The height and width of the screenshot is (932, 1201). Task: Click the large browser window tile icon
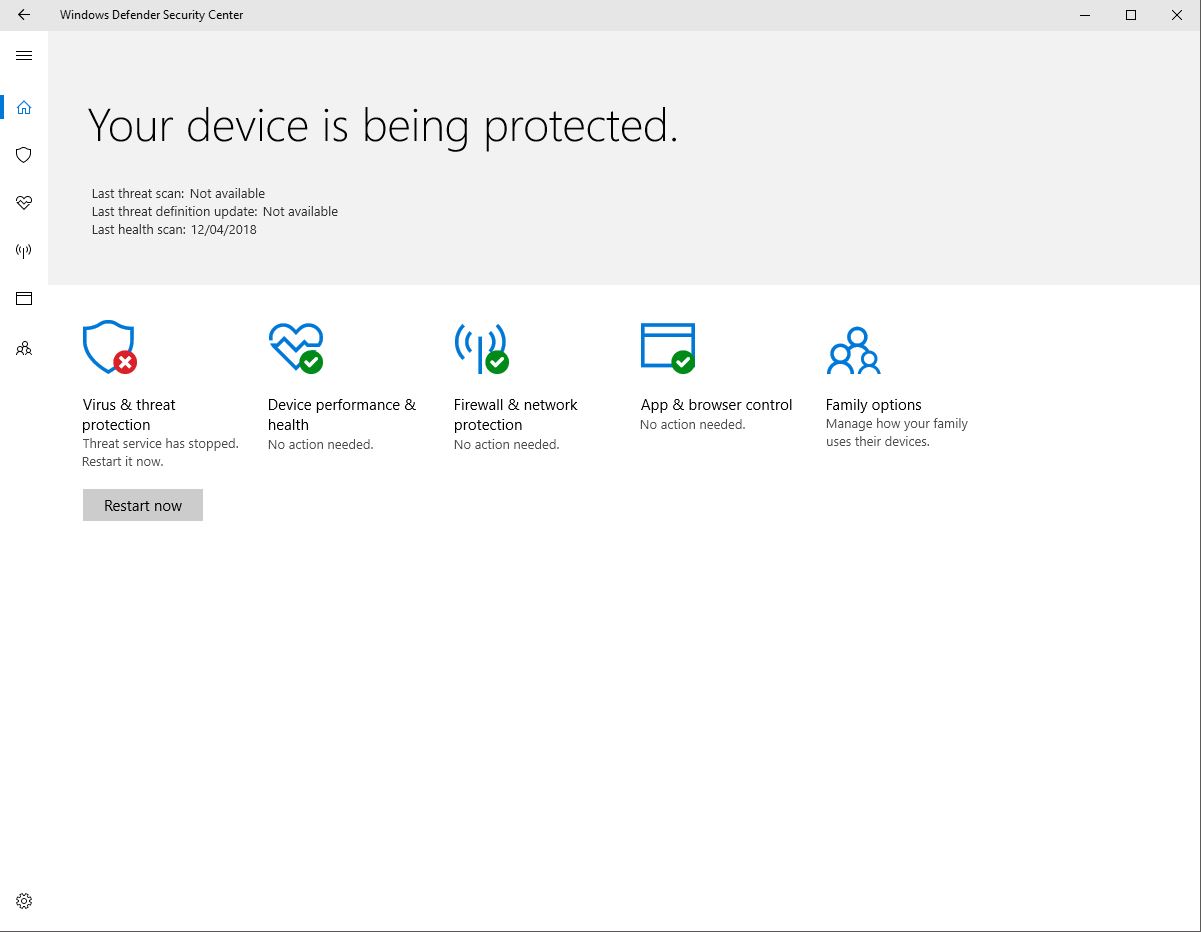(x=668, y=347)
